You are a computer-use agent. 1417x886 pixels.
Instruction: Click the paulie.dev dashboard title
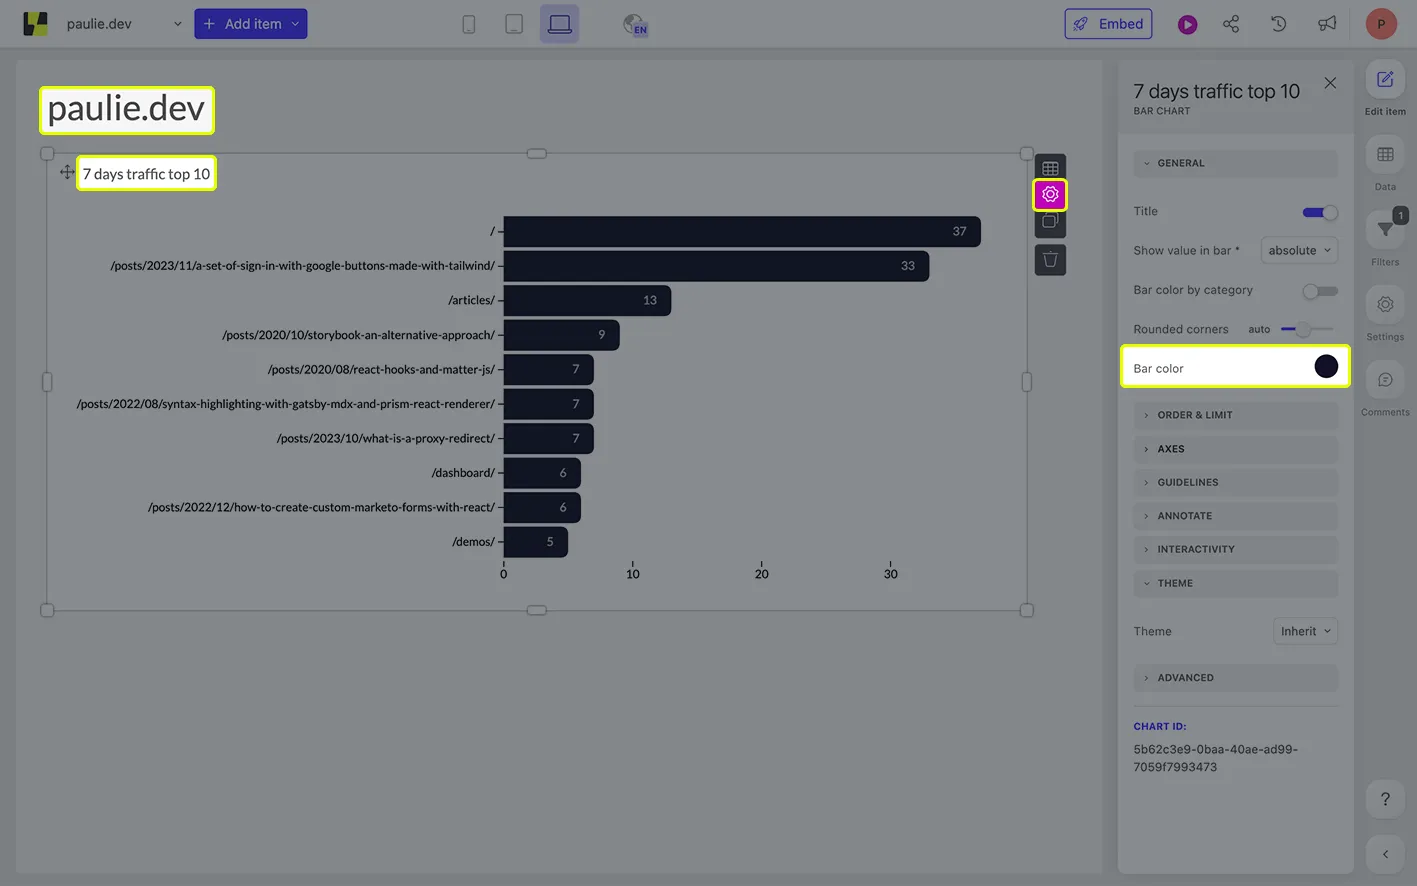click(x=126, y=109)
